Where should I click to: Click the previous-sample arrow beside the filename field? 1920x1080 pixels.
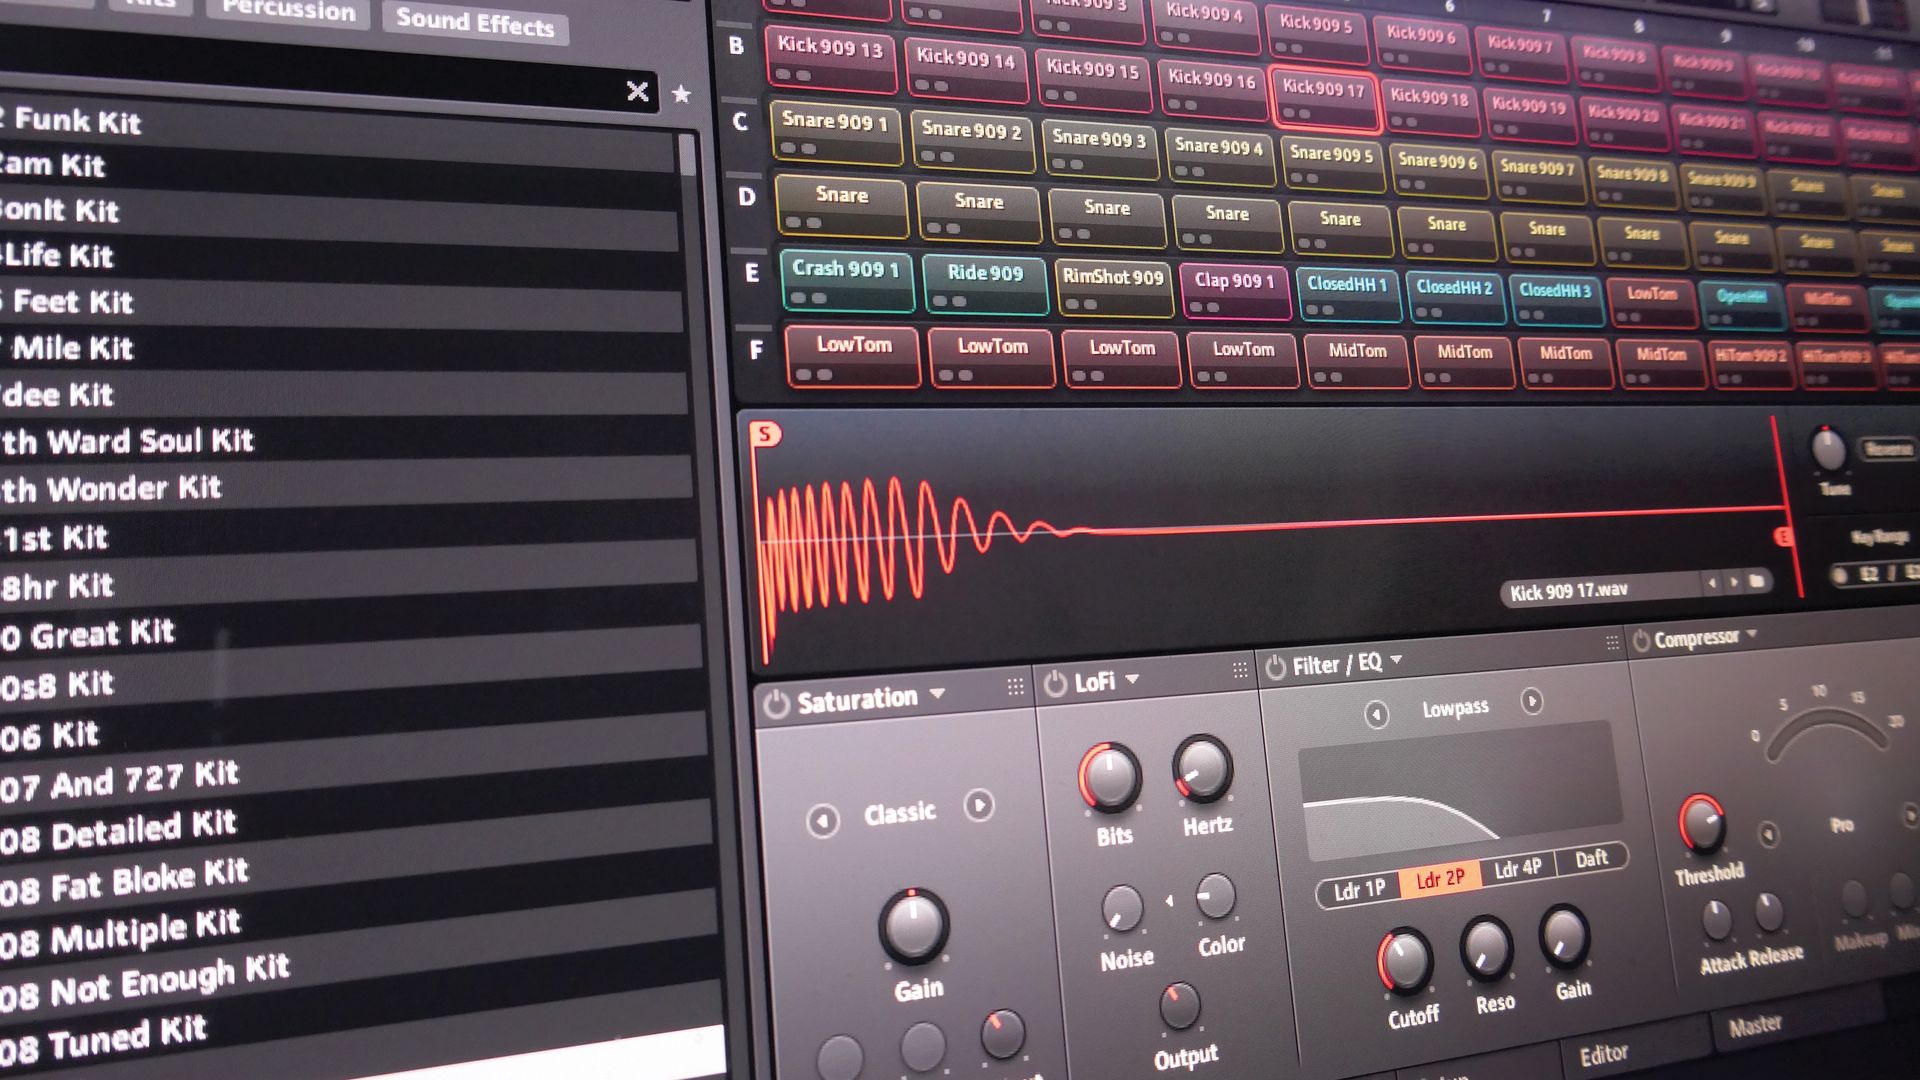pyautogui.click(x=1712, y=582)
